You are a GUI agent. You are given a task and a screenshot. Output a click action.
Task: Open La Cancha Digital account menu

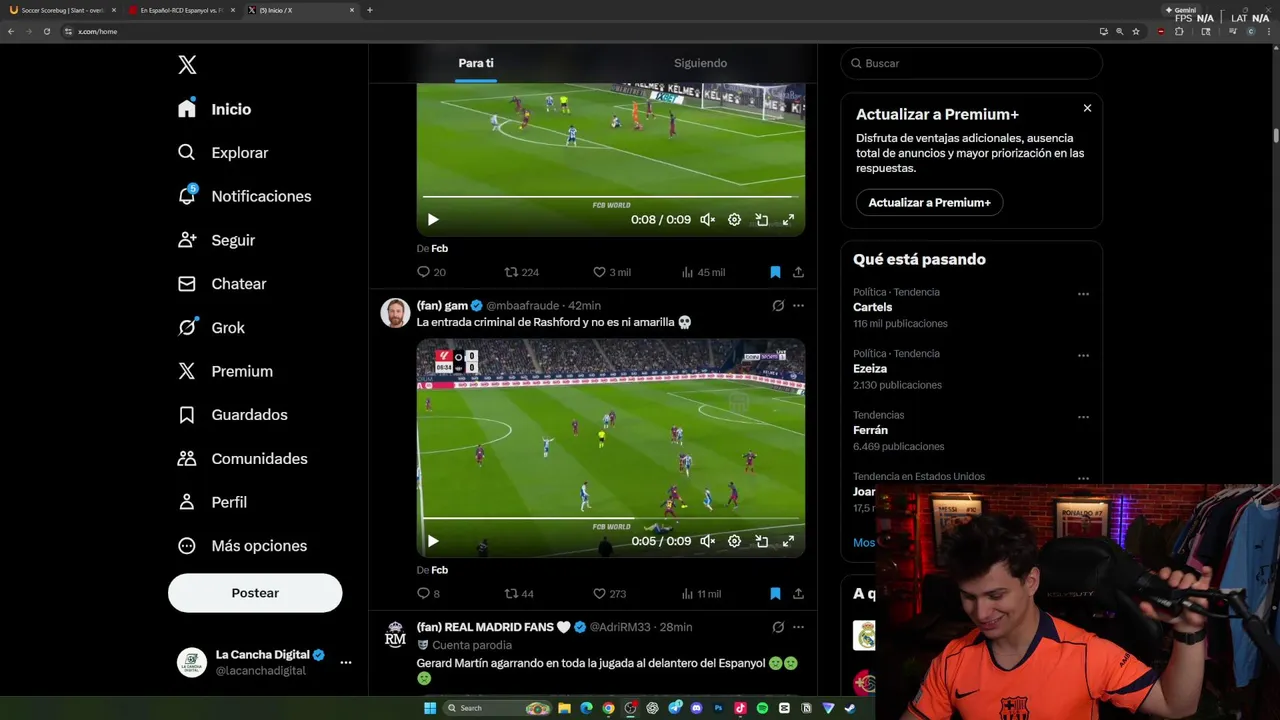(x=264, y=662)
